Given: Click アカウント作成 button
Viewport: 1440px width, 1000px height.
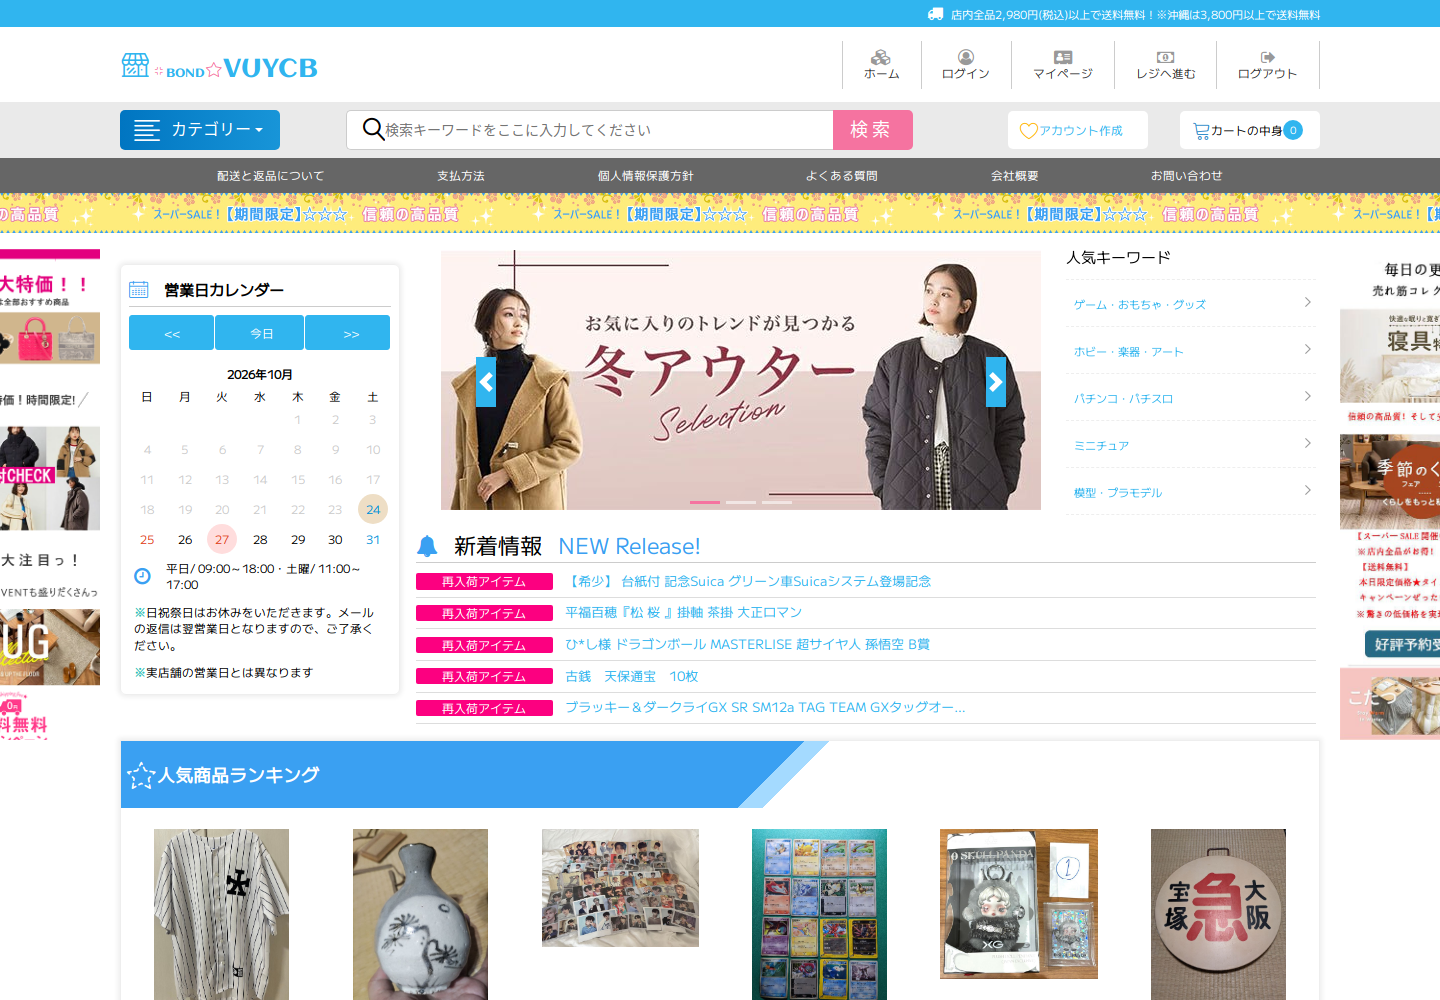Looking at the screenshot, I should tap(1078, 130).
